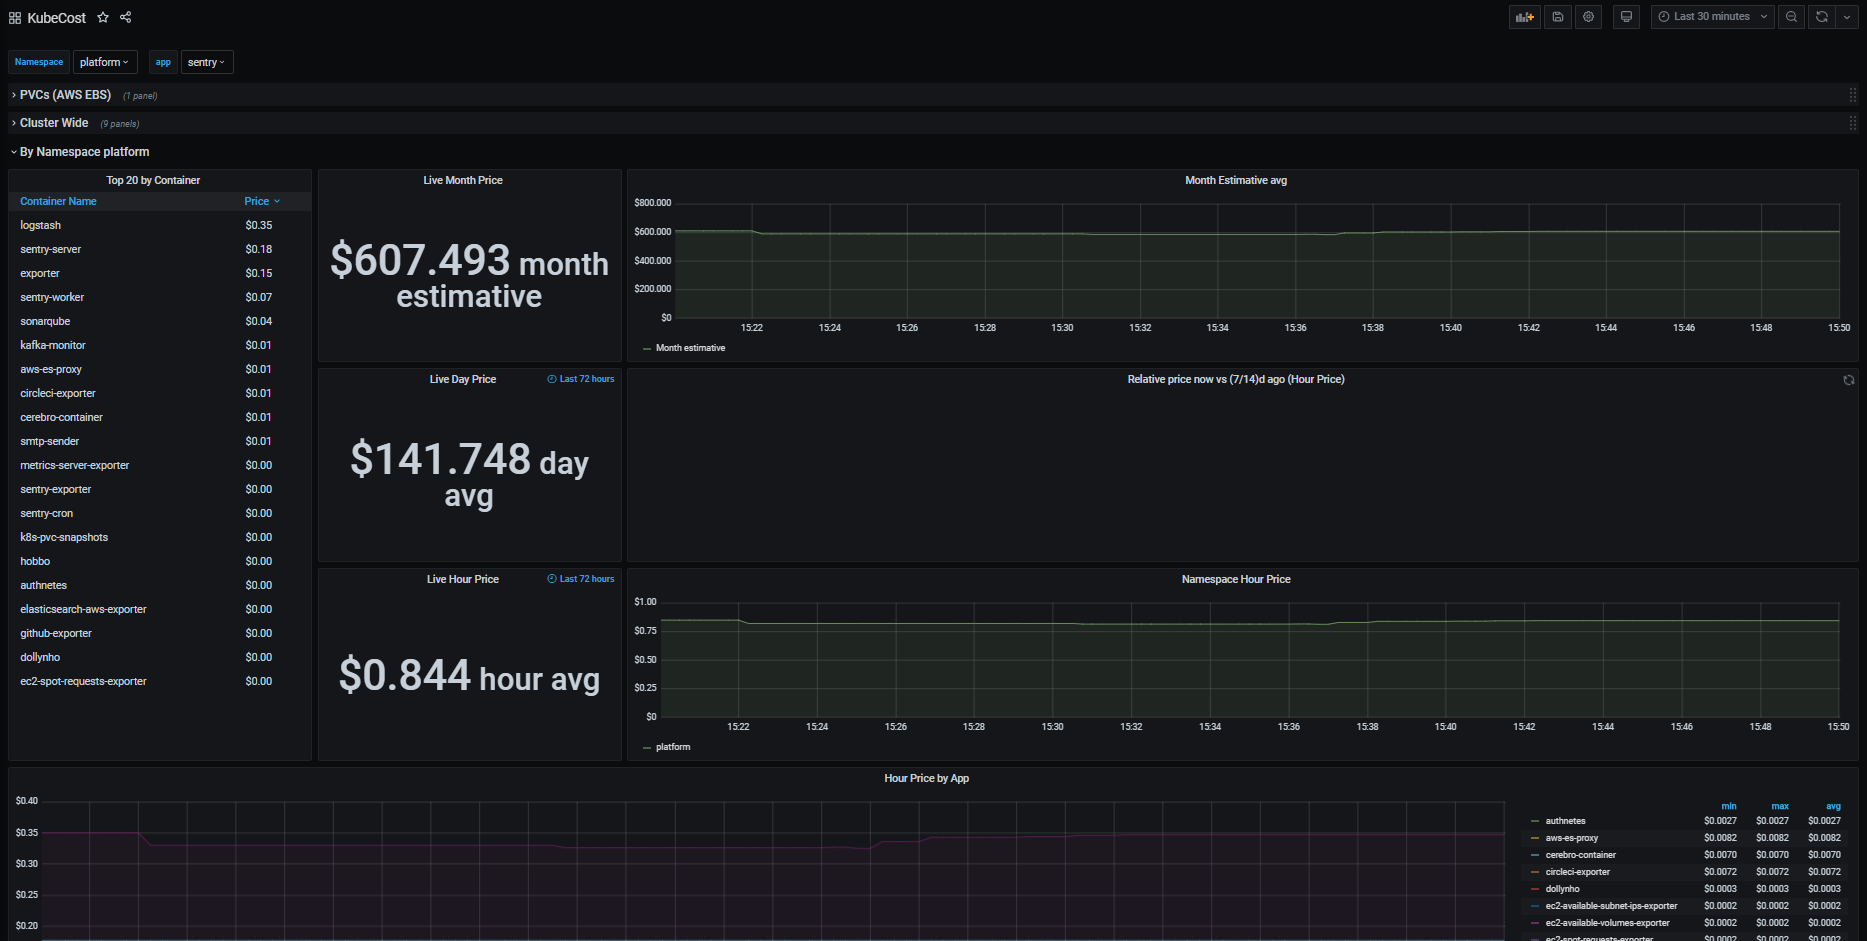Viewport: 1867px width, 941px height.
Task: Cycle view mode monitor icon
Action: tap(1626, 17)
